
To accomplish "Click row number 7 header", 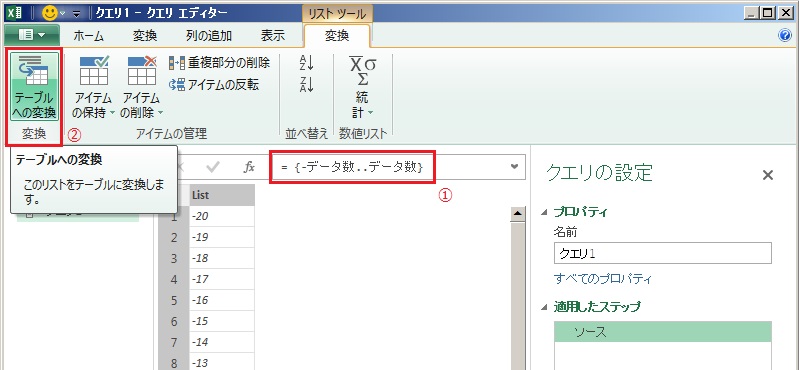I will tap(174, 342).
